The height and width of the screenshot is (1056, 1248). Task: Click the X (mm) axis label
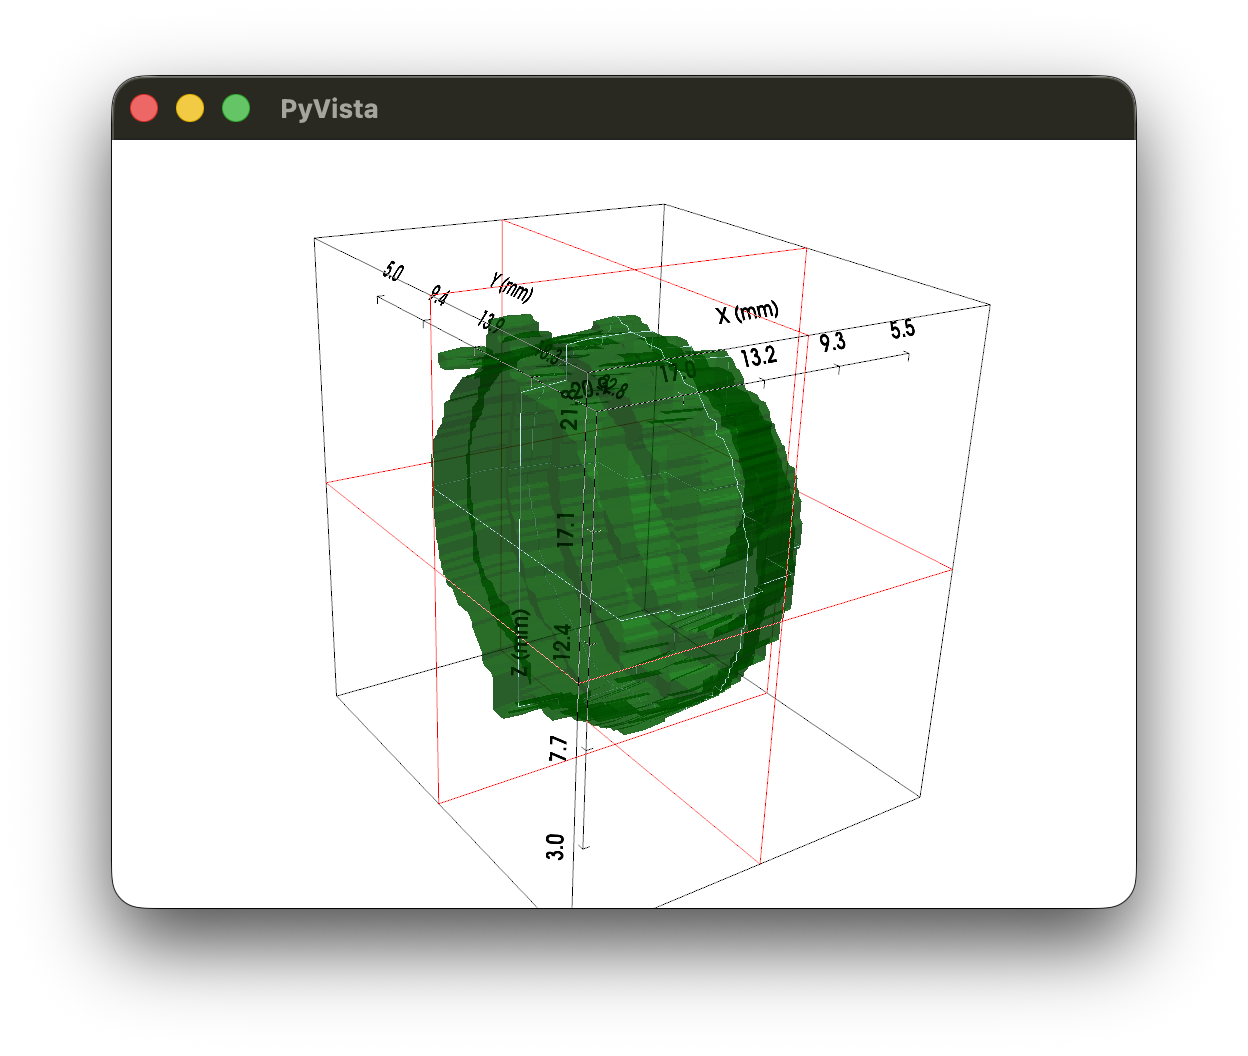(x=748, y=312)
